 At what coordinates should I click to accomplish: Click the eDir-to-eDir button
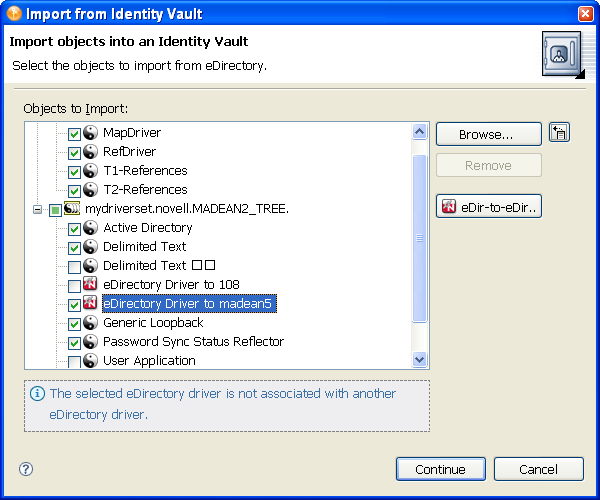pyautogui.click(x=488, y=207)
